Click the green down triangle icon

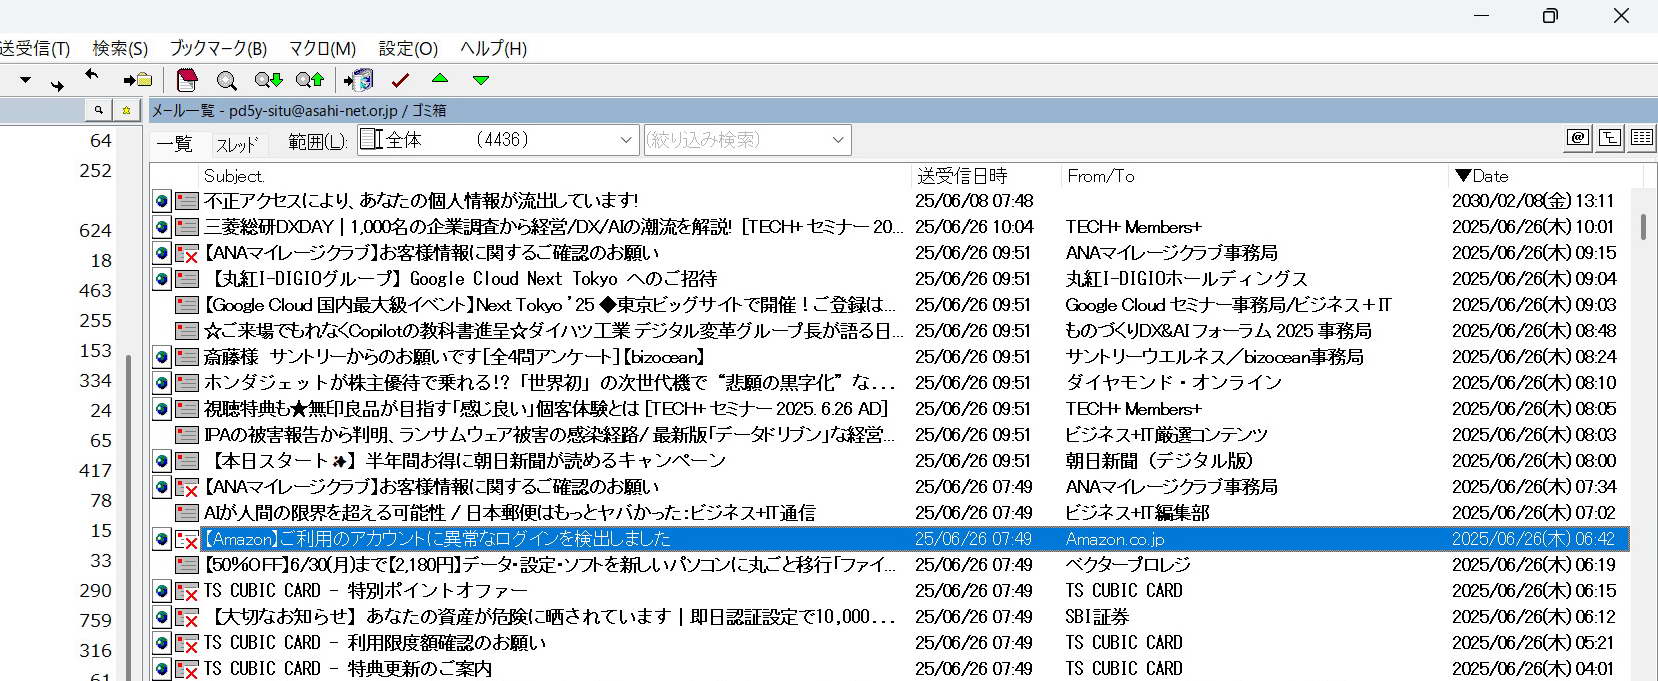pyautogui.click(x=481, y=80)
